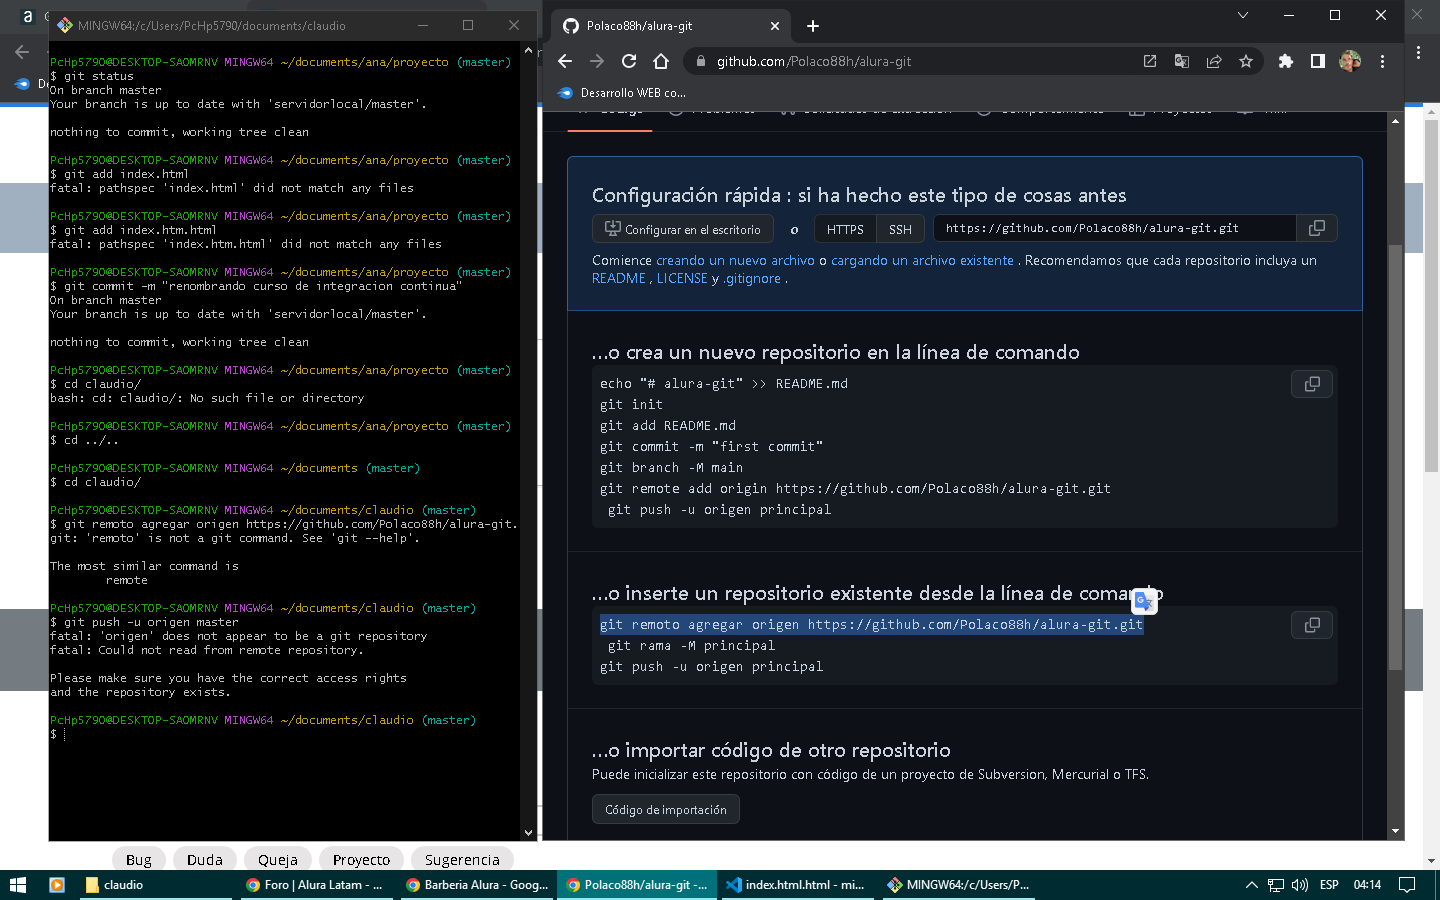Screen dimensions: 1440x900
Task: Click the Chrome back arrow
Action: (x=565, y=61)
